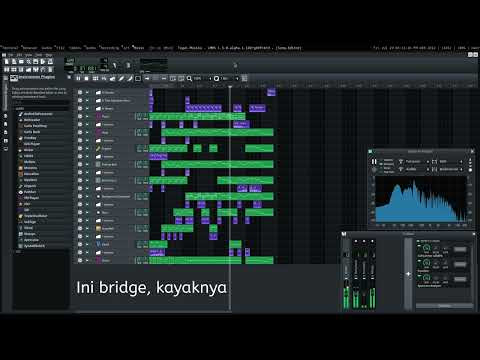
Task: Open the My Home sidebar tab
Action: pyautogui.click(x=6, y=141)
